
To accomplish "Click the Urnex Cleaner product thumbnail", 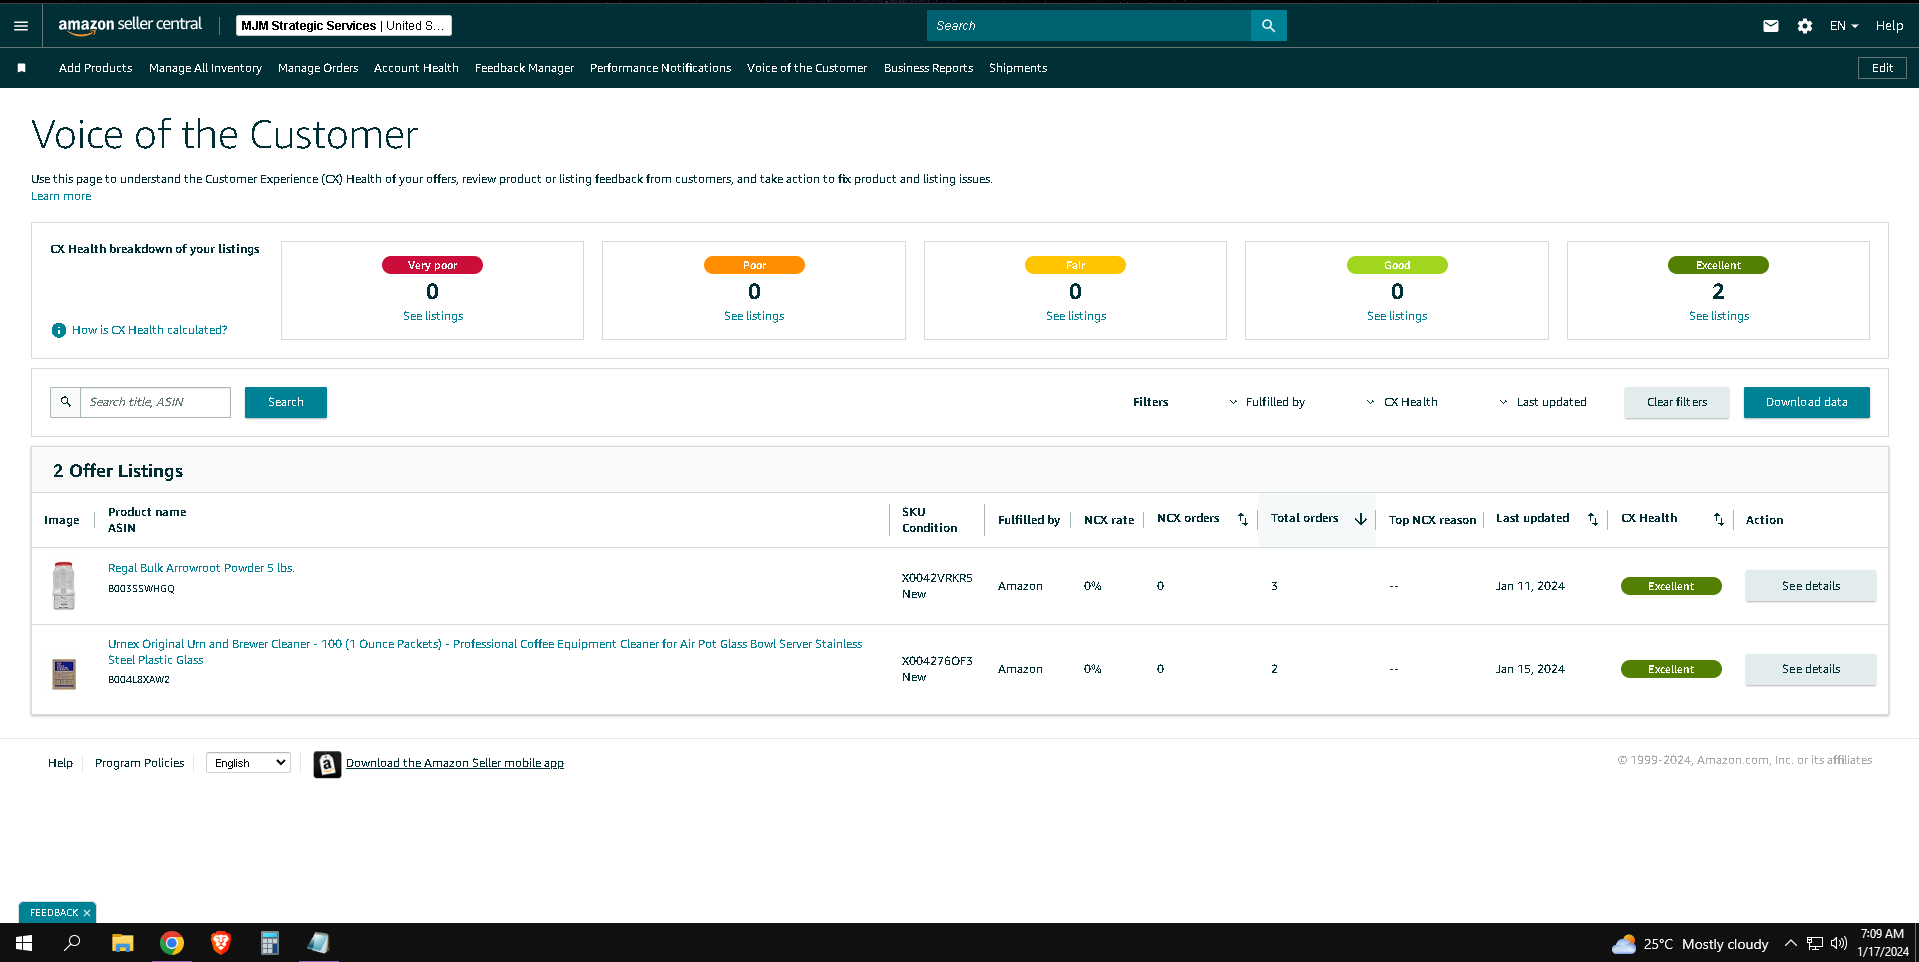I will pyautogui.click(x=64, y=673).
